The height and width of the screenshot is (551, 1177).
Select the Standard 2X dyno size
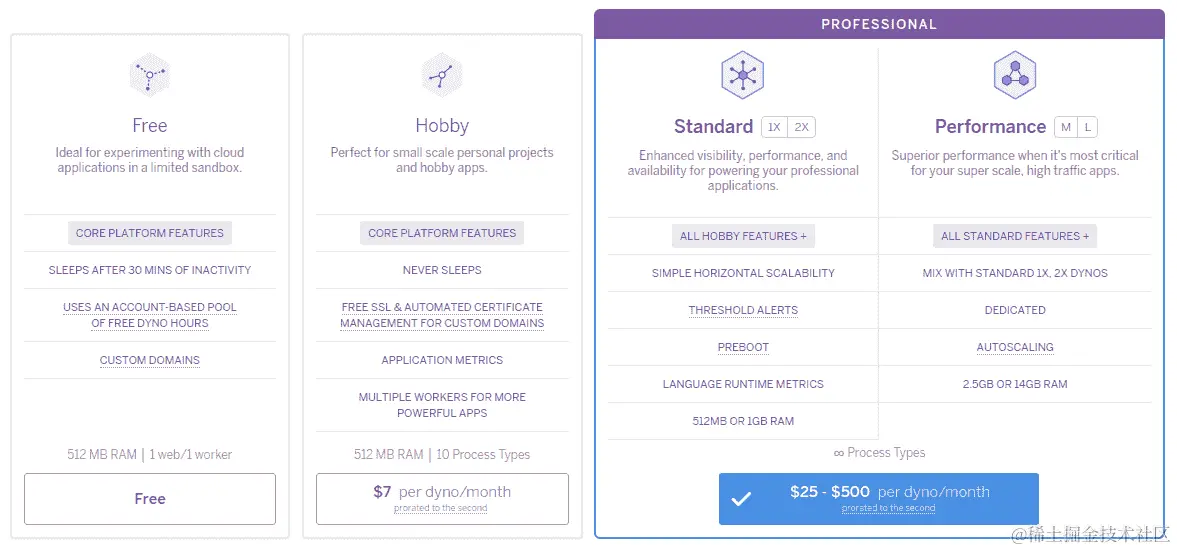point(802,127)
